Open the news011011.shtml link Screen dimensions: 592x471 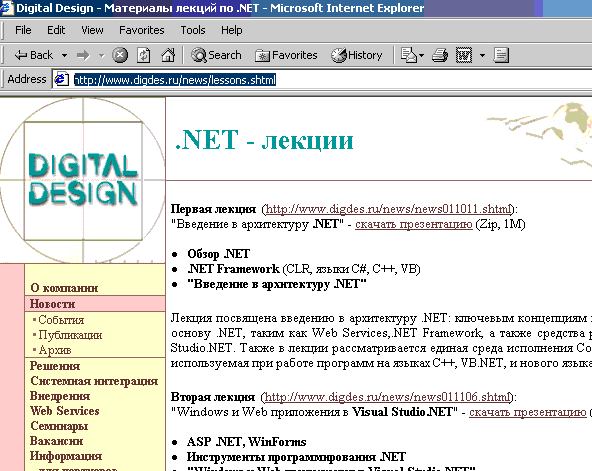coord(388,209)
